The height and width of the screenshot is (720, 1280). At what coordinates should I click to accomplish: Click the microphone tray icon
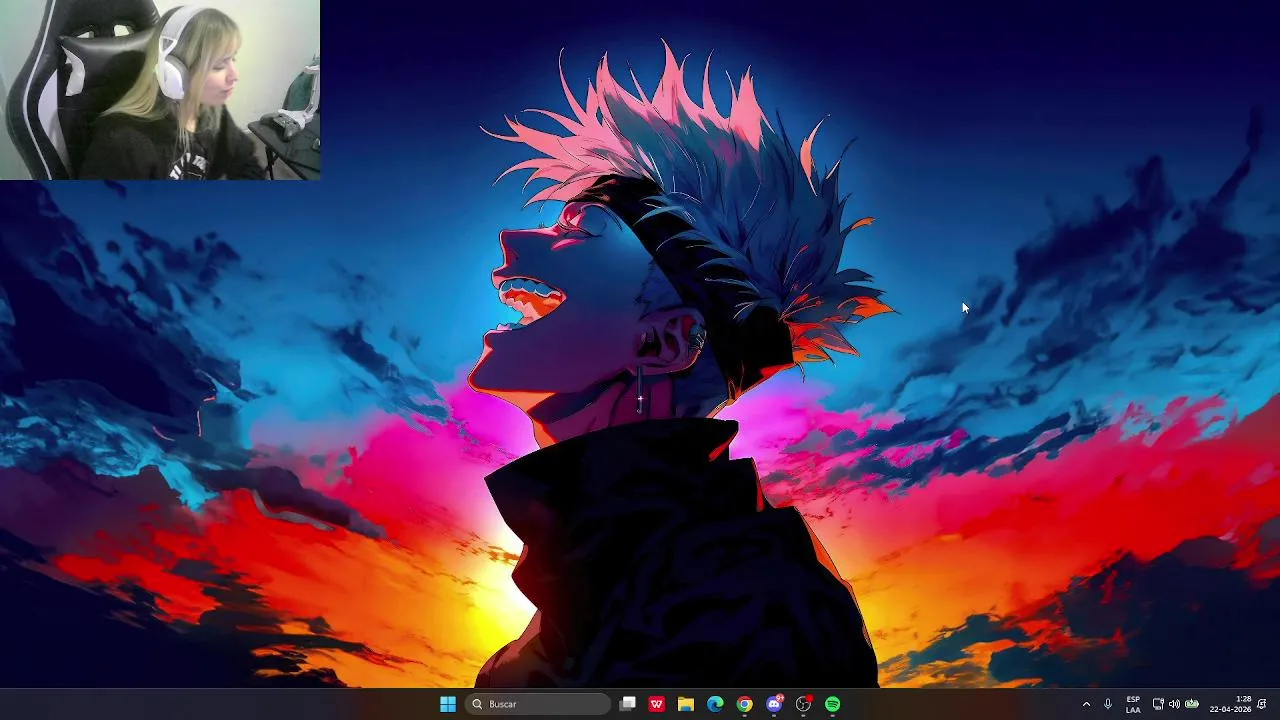click(x=1108, y=704)
